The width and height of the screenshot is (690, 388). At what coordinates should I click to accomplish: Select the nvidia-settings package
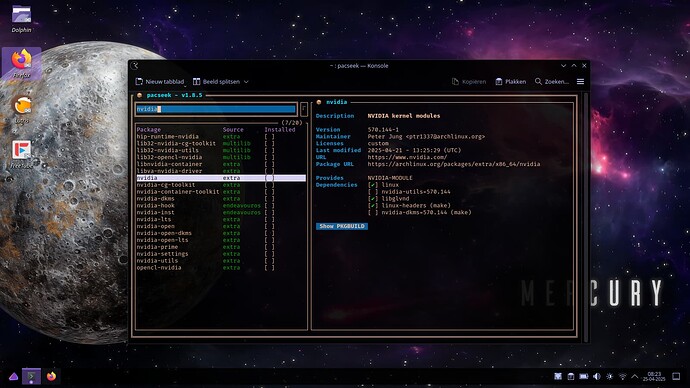[221, 254]
